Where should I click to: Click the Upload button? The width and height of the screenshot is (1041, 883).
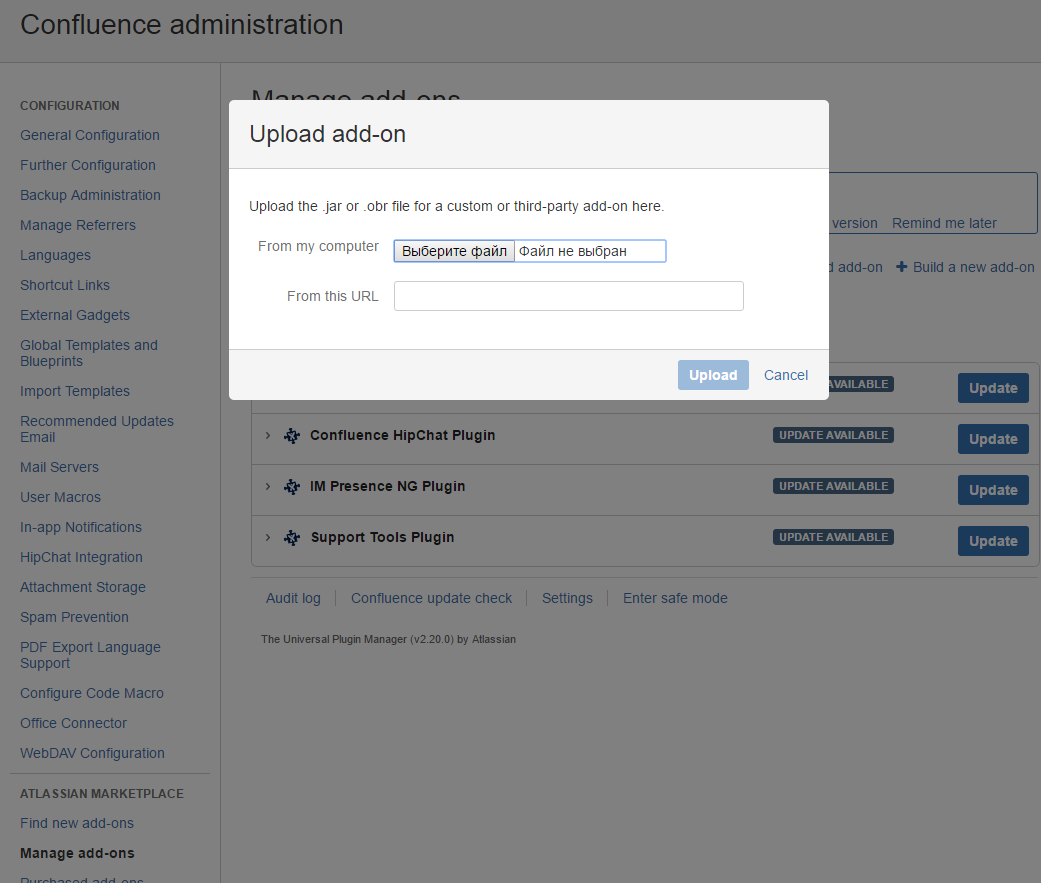(712, 374)
